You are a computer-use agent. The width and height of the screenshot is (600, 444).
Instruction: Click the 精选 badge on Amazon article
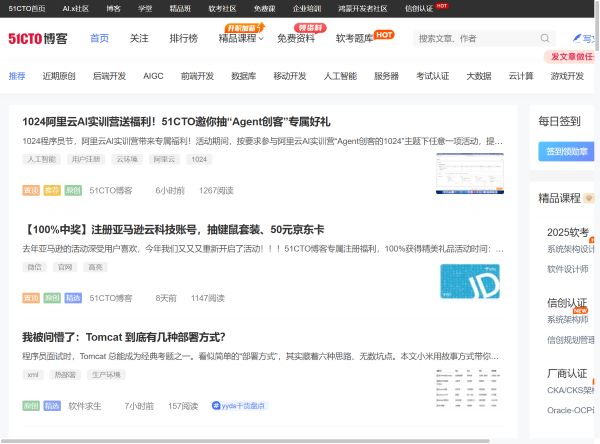(x=73, y=298)
